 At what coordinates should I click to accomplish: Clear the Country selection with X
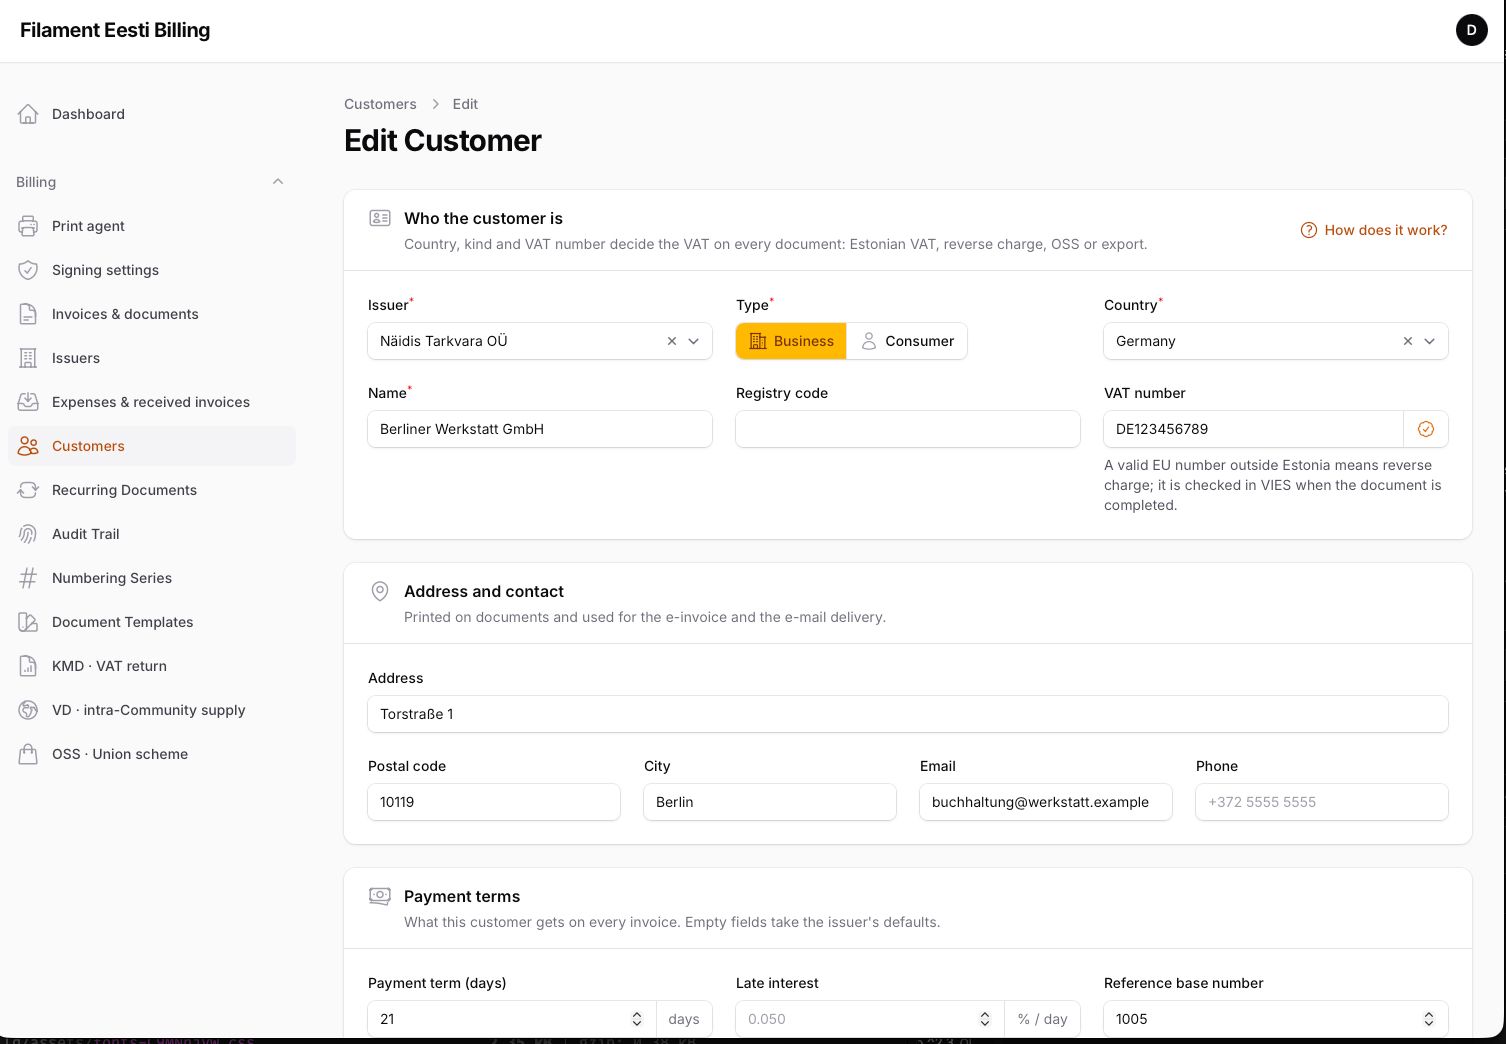1408,341
